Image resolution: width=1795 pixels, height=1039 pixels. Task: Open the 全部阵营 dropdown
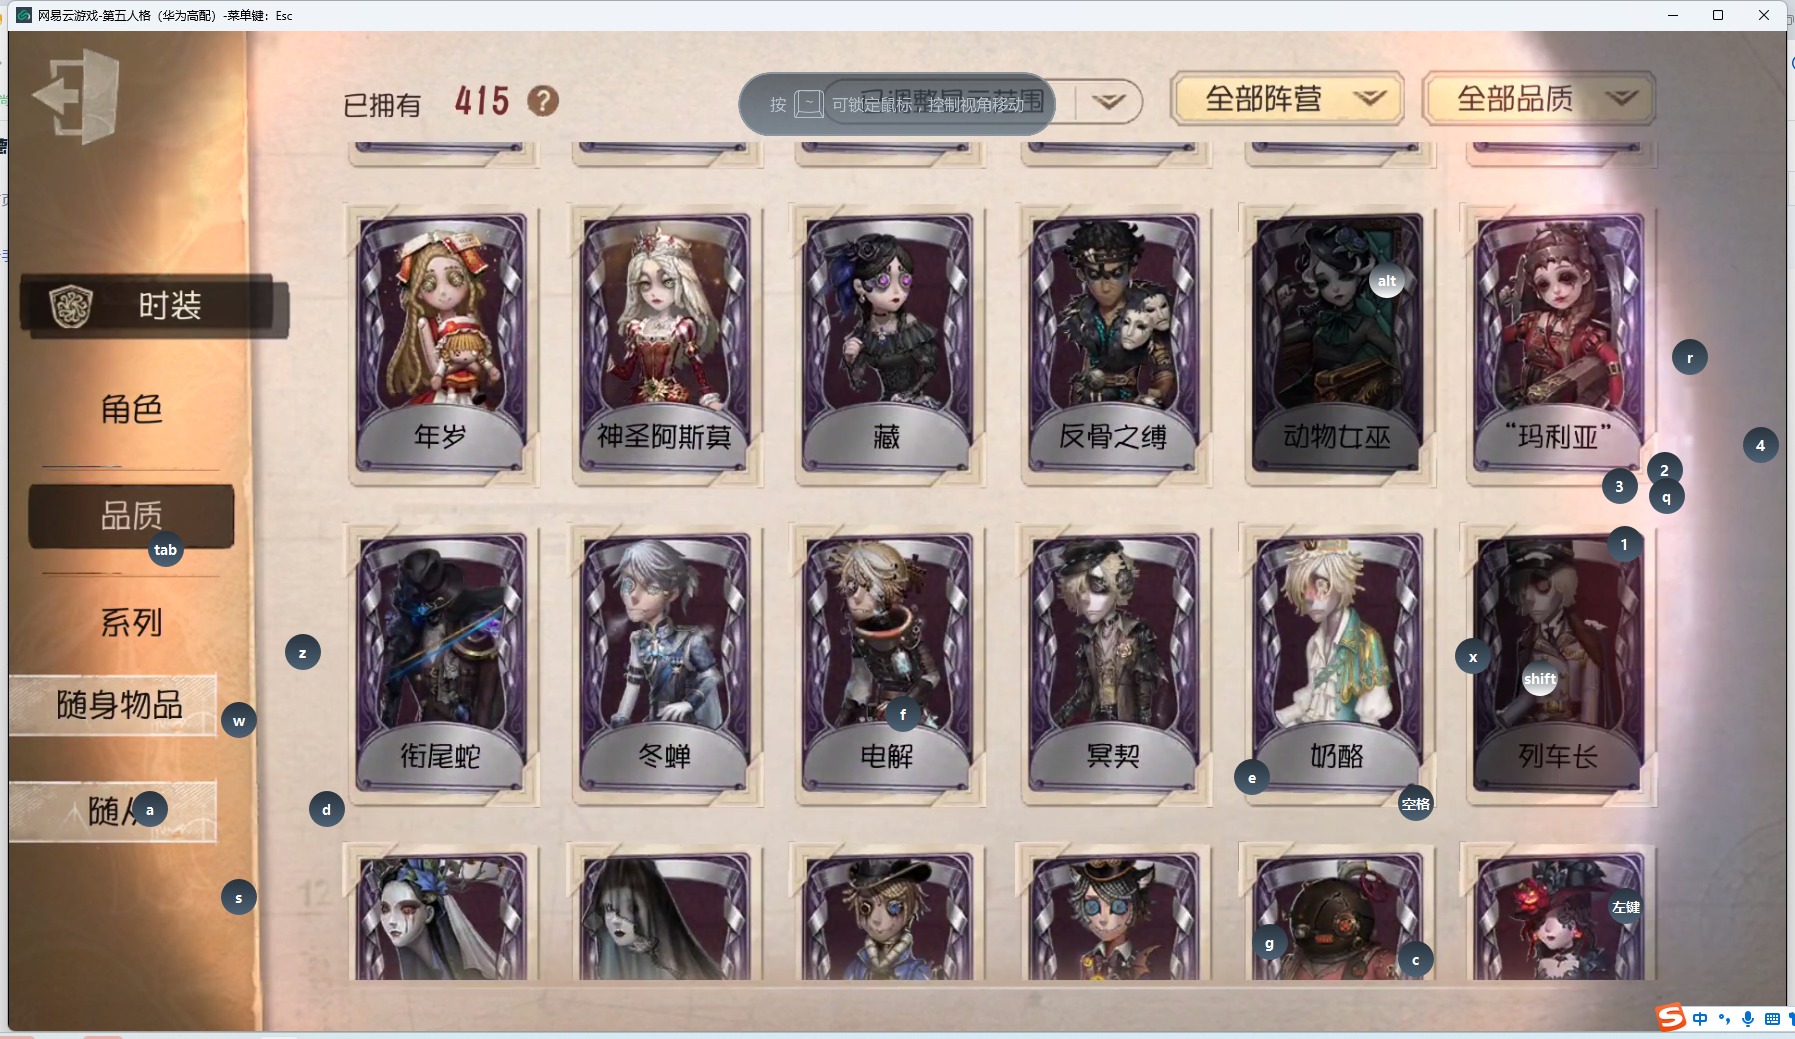tap(1287, 99)
